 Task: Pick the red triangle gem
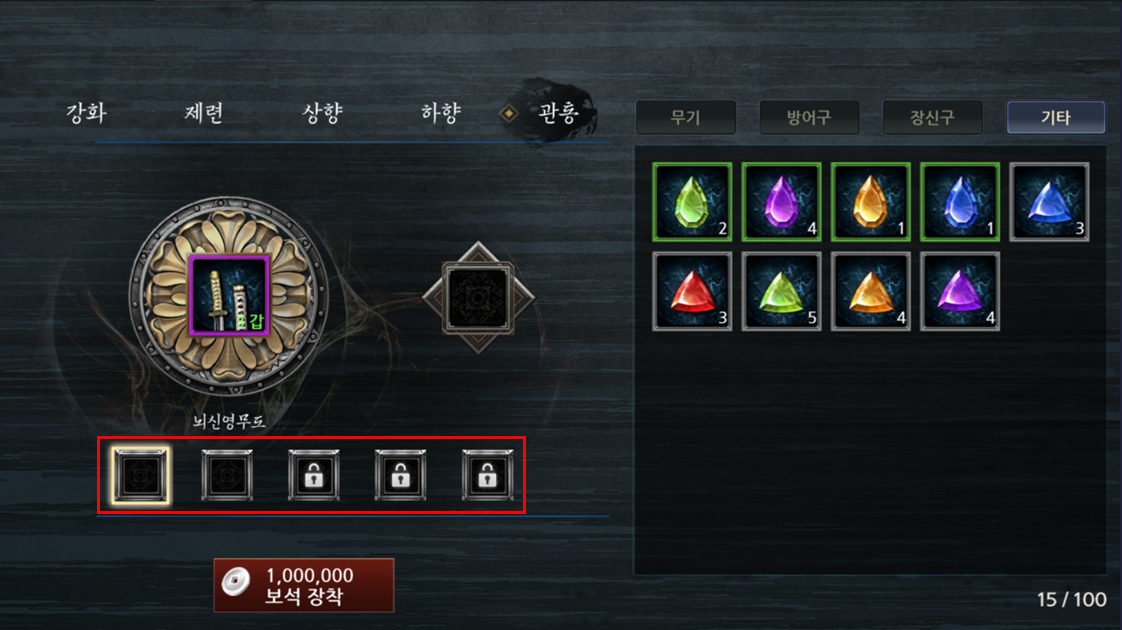point(692,291)
